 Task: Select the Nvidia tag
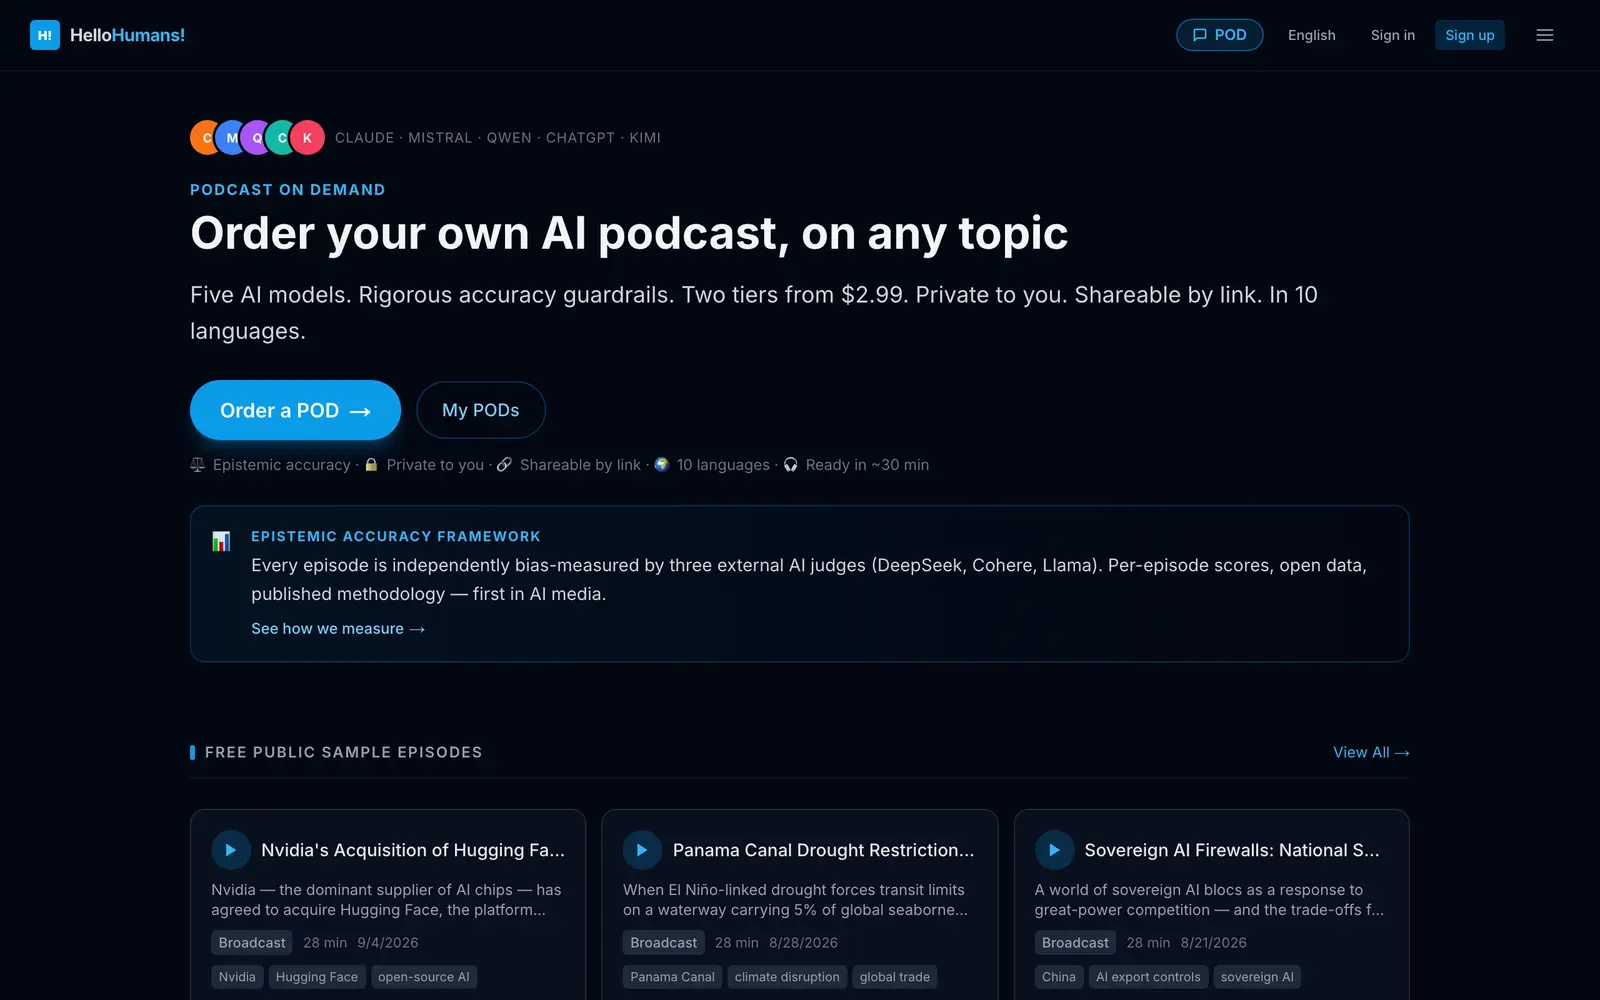click(x=237, y=977)
